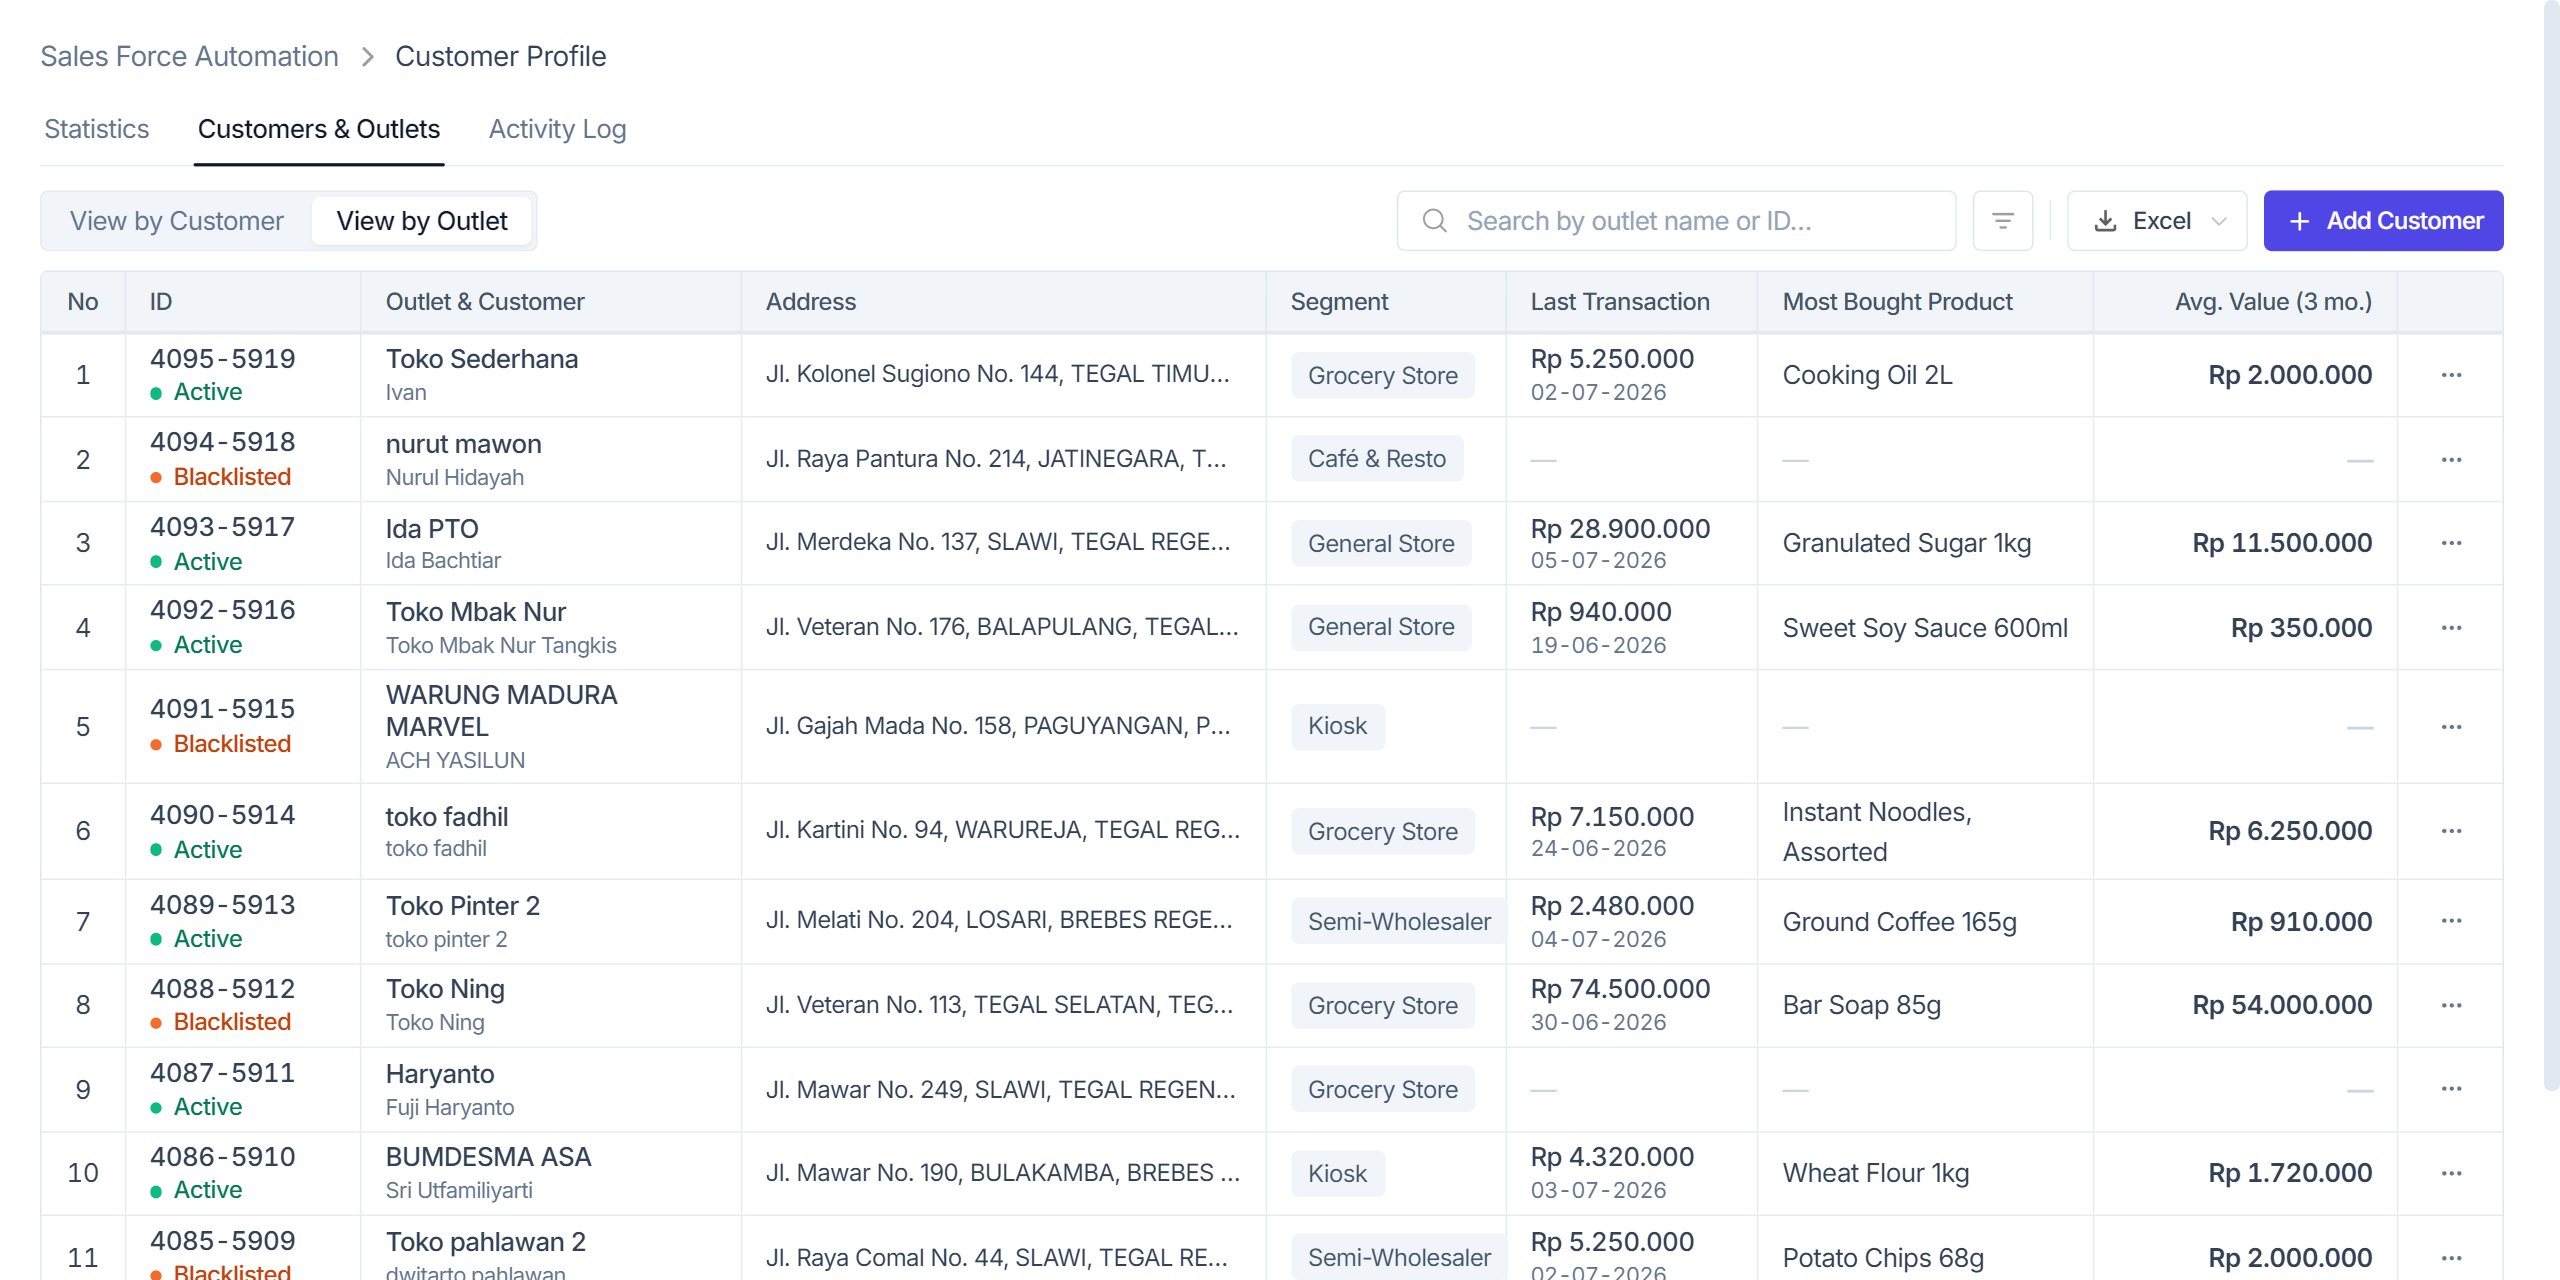The image size is (2560, 1280).
Task: Open row actions for WARUNG MADURA MARVEL
Action: tap(2451, 727)
